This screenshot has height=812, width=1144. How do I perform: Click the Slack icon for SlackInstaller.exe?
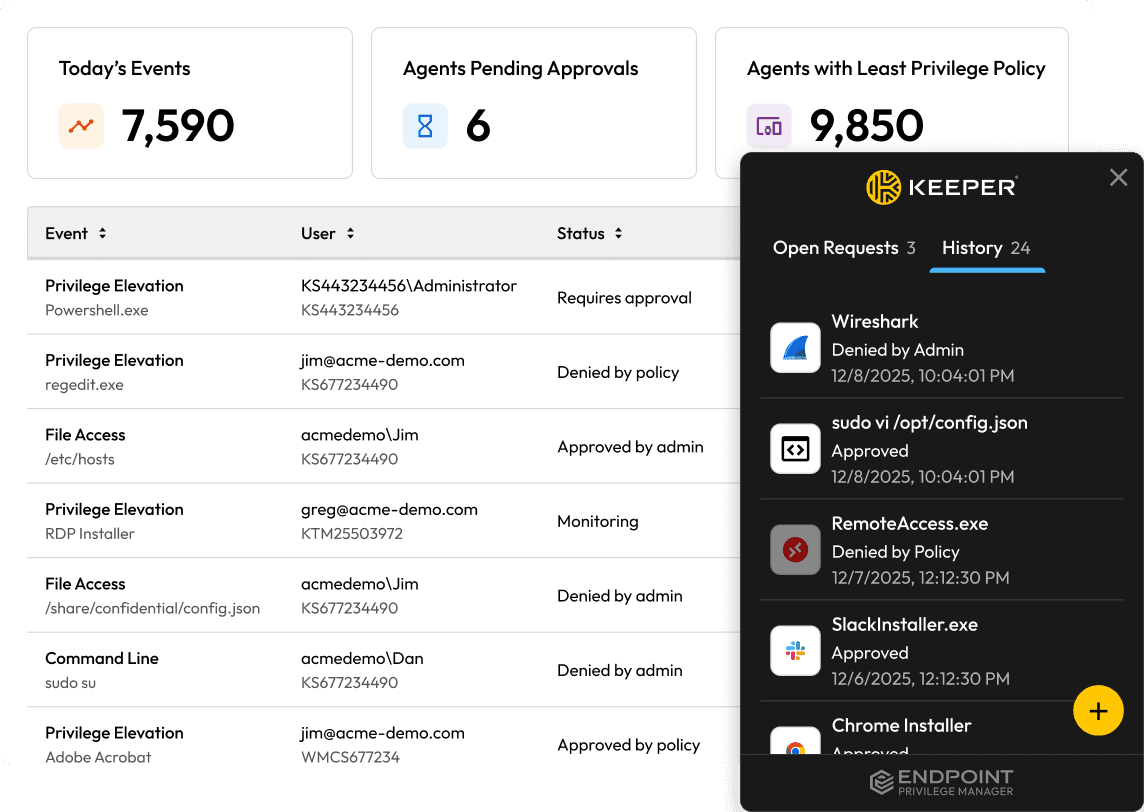point(795,651)
